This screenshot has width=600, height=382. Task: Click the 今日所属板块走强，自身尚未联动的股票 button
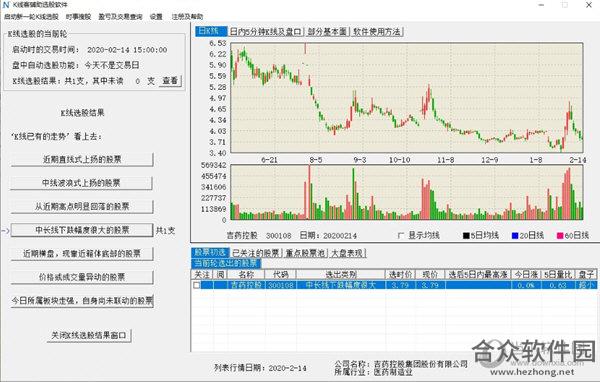point(82,300)
